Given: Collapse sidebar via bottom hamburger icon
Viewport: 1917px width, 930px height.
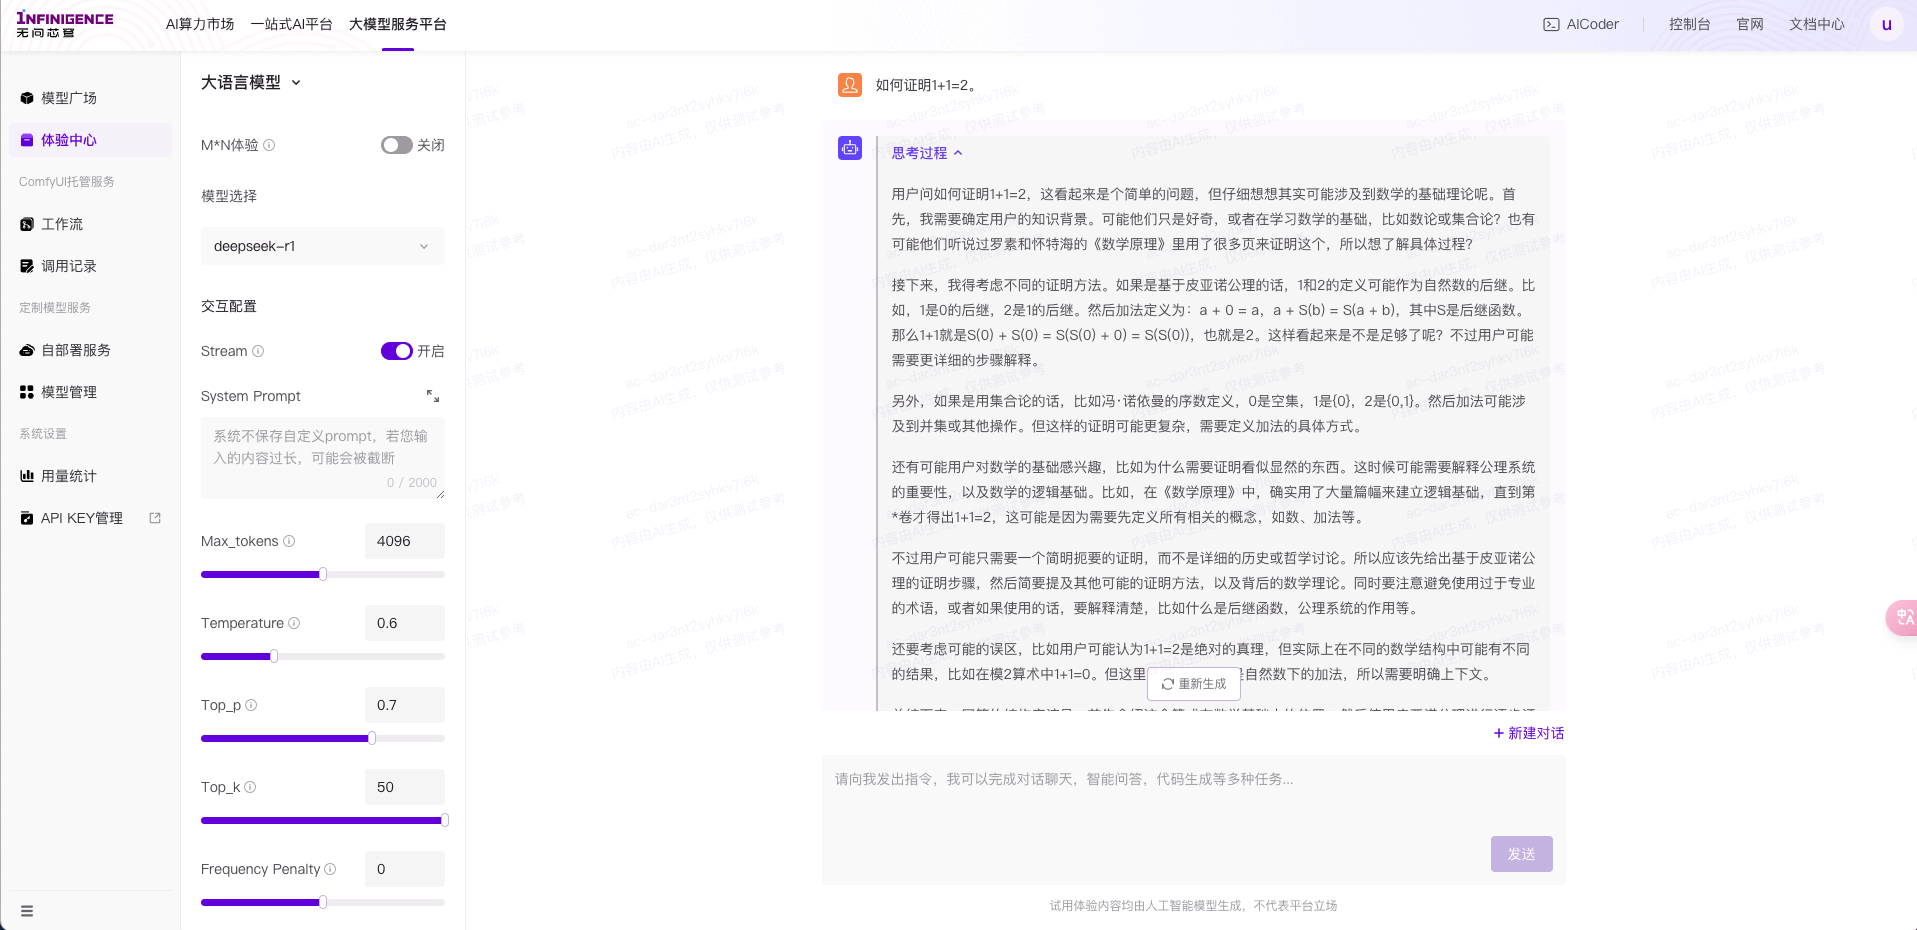Looking at the screenshot, I should coord(27,911).
